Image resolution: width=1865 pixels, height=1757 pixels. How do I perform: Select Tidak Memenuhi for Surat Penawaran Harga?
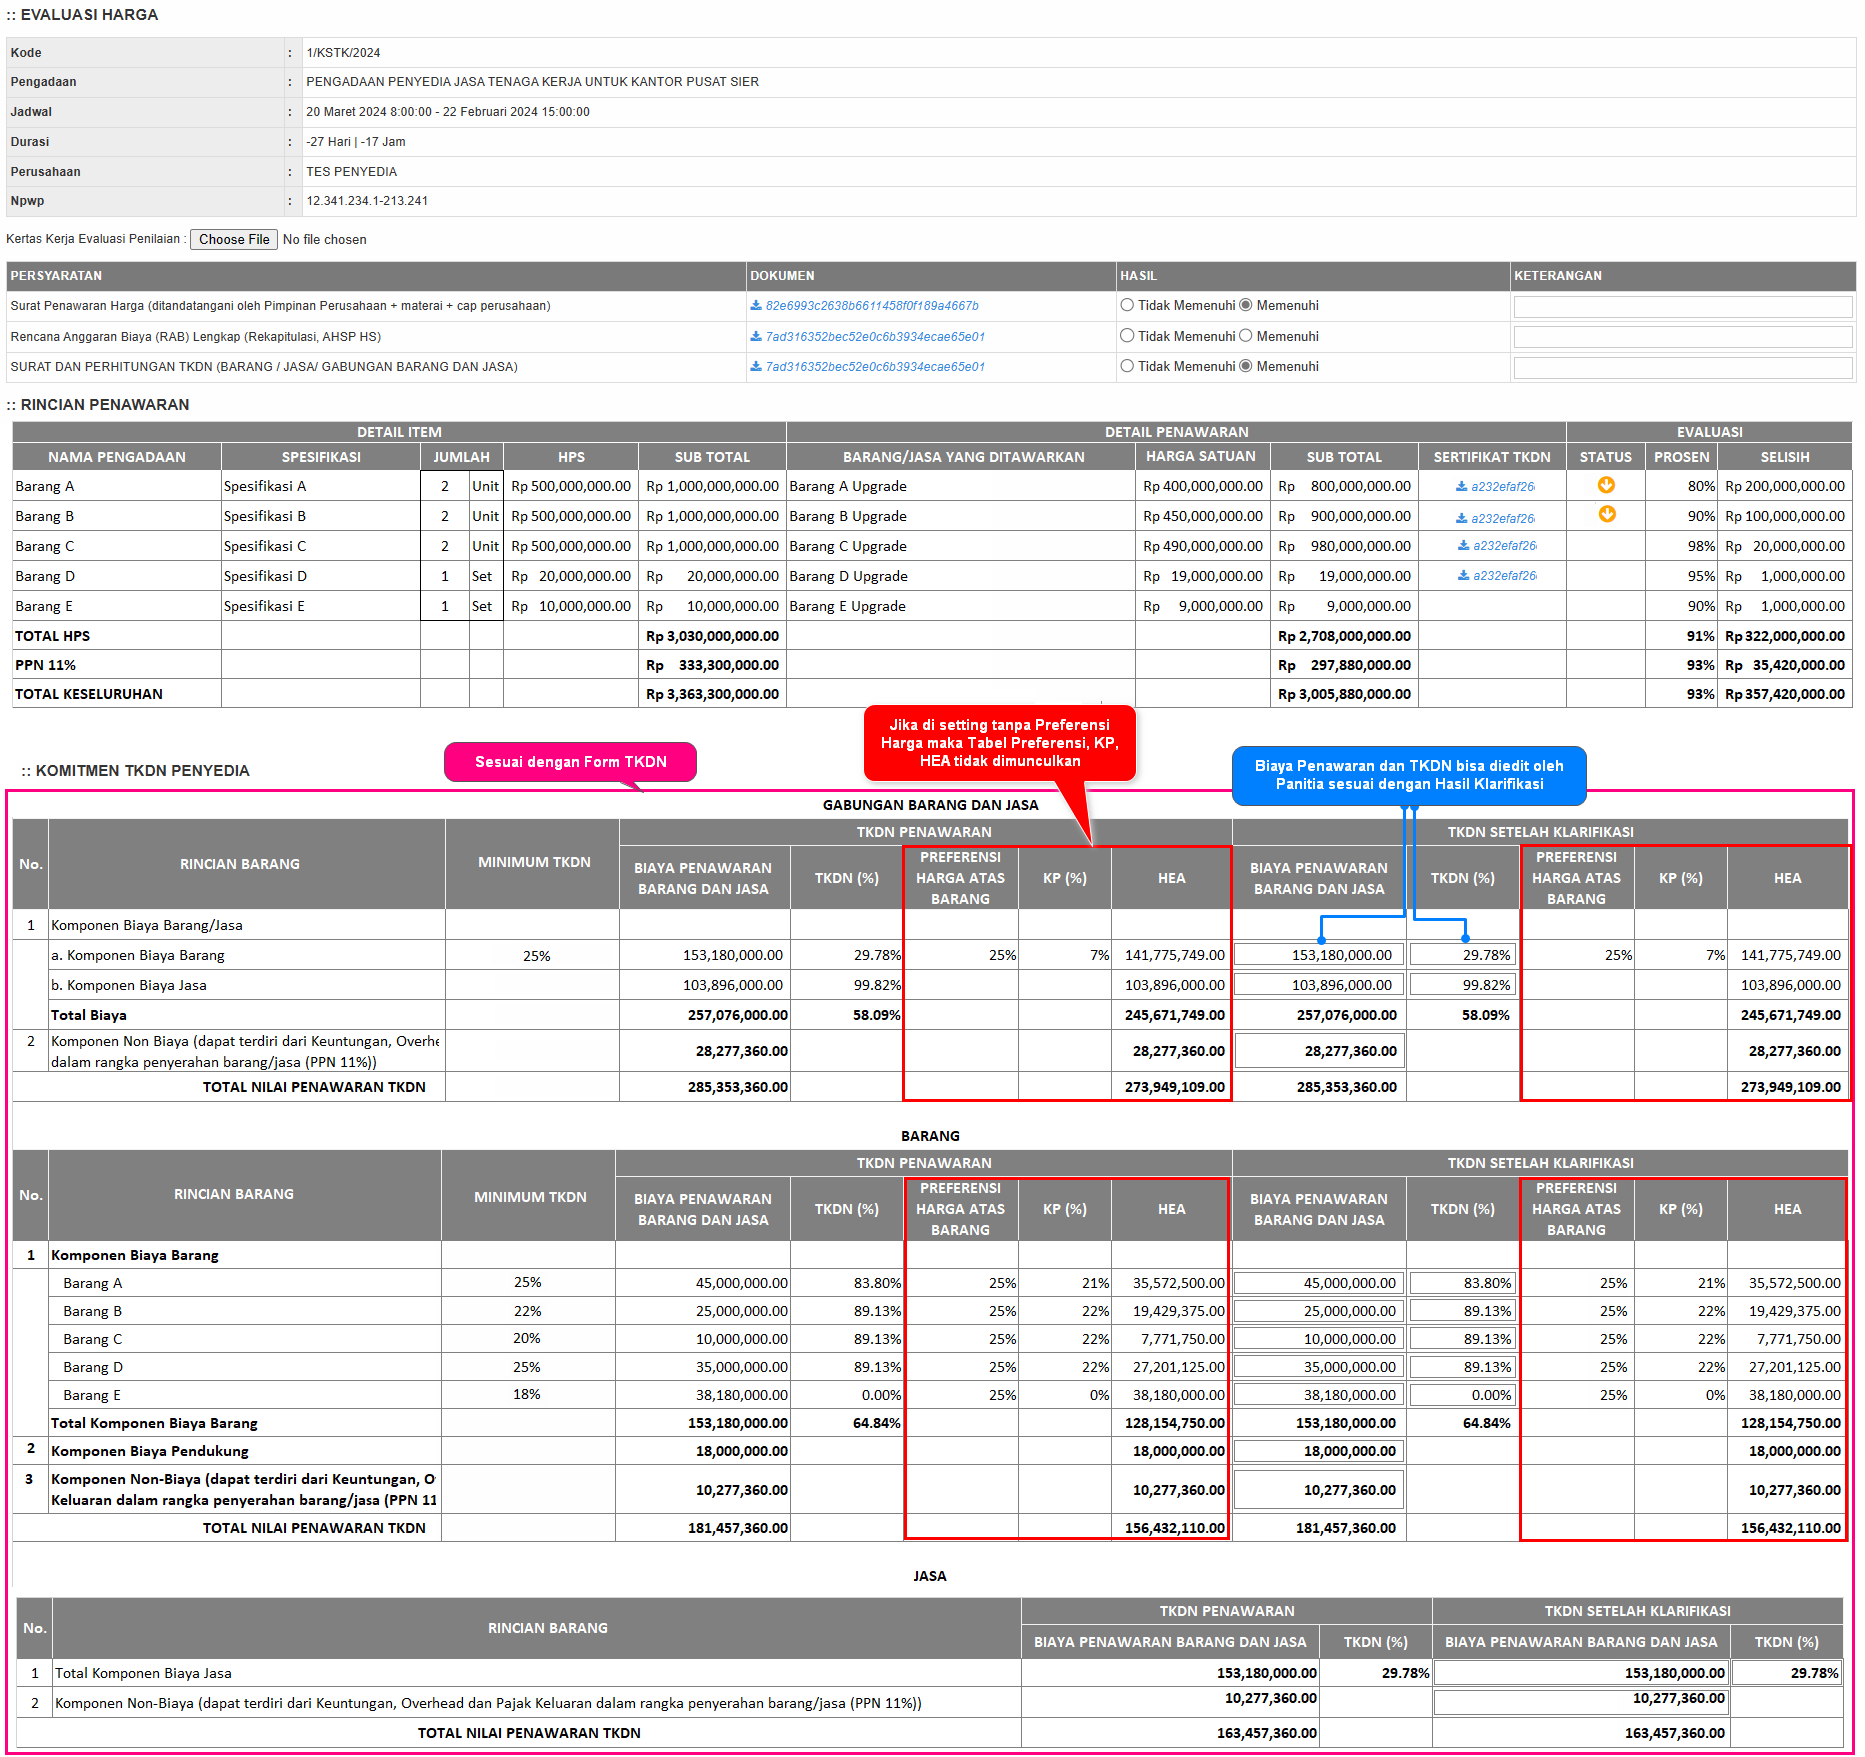click(1127, 306)
